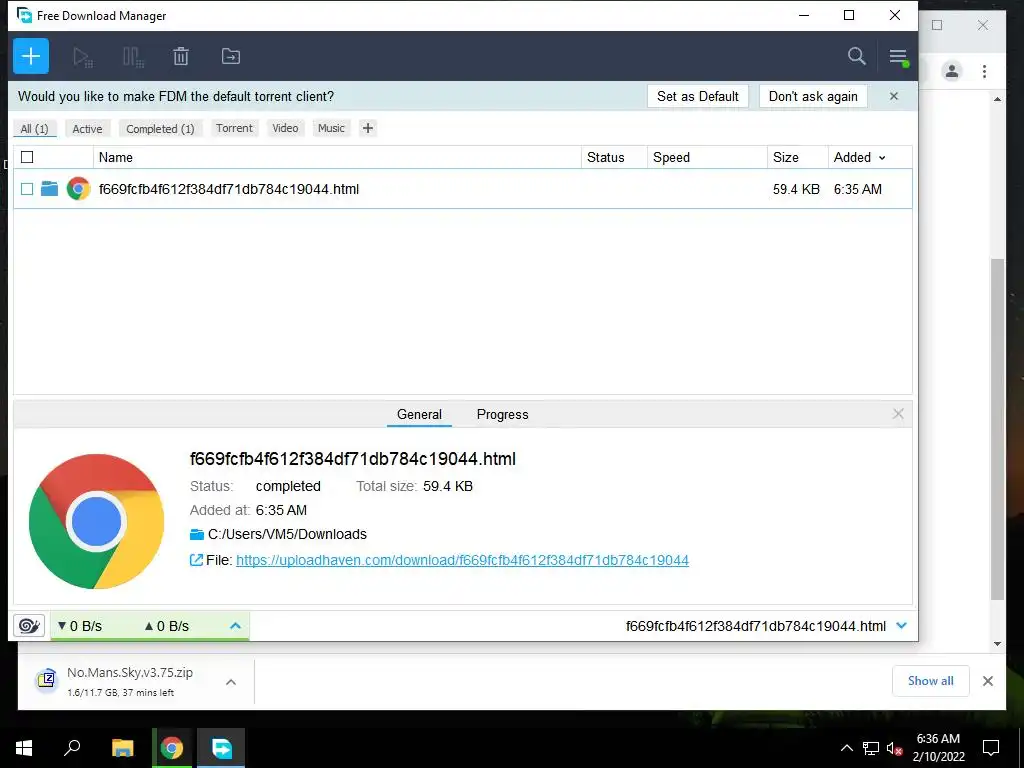Click the blue folder icon in download row
The image size is (1024, 768).
pyautogui.click(x=50, y=189)
